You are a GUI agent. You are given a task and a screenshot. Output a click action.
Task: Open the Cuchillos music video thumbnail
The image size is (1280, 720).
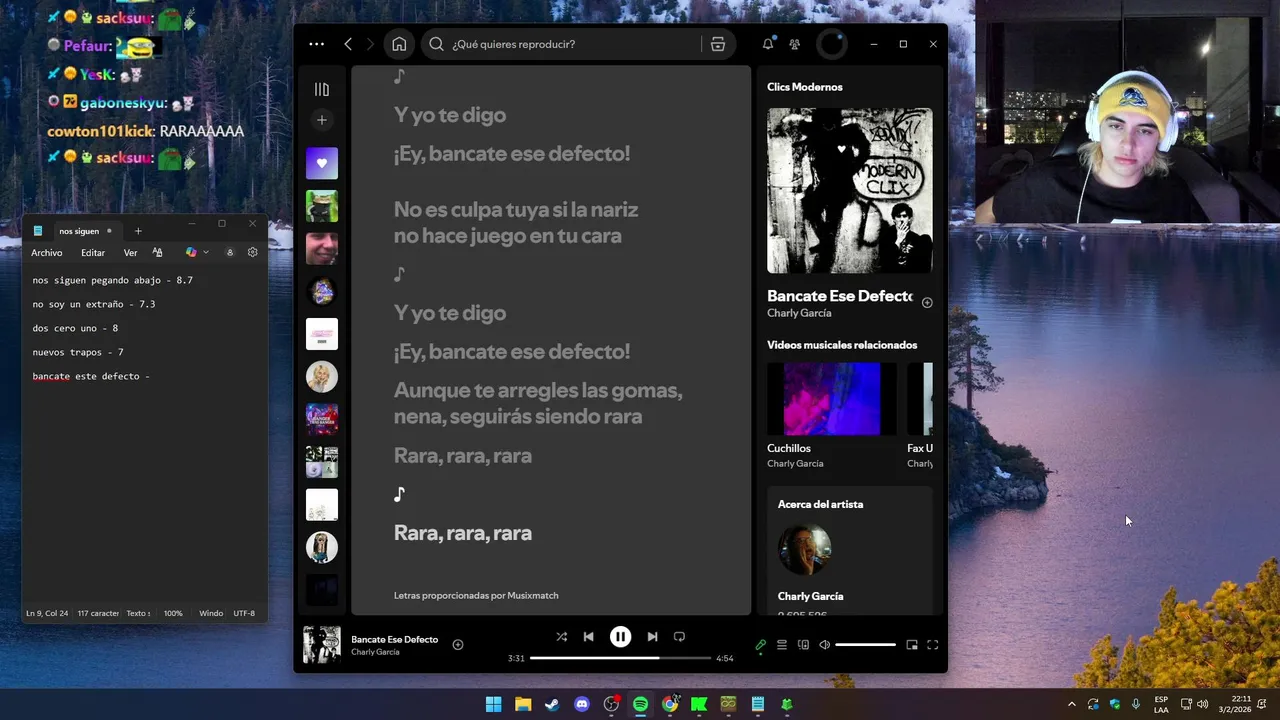point(832,399)
